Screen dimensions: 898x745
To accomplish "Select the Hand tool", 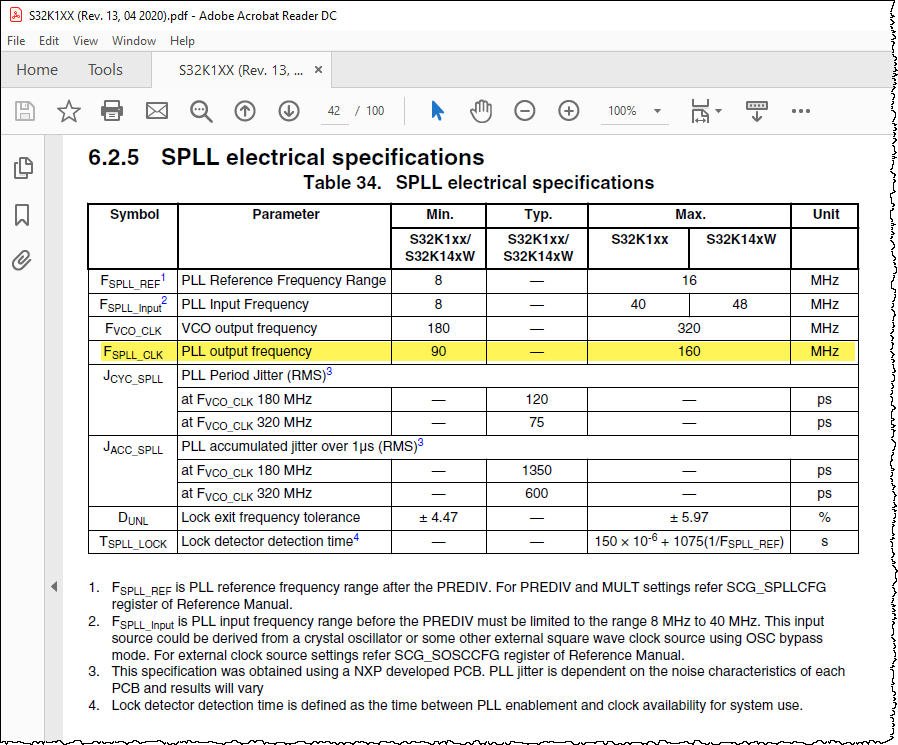I will 481,111.
